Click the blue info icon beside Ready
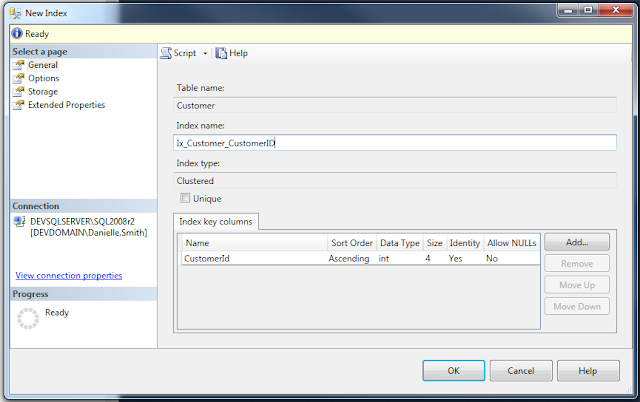This screenshot has width=640, height=402. (17, 33)
